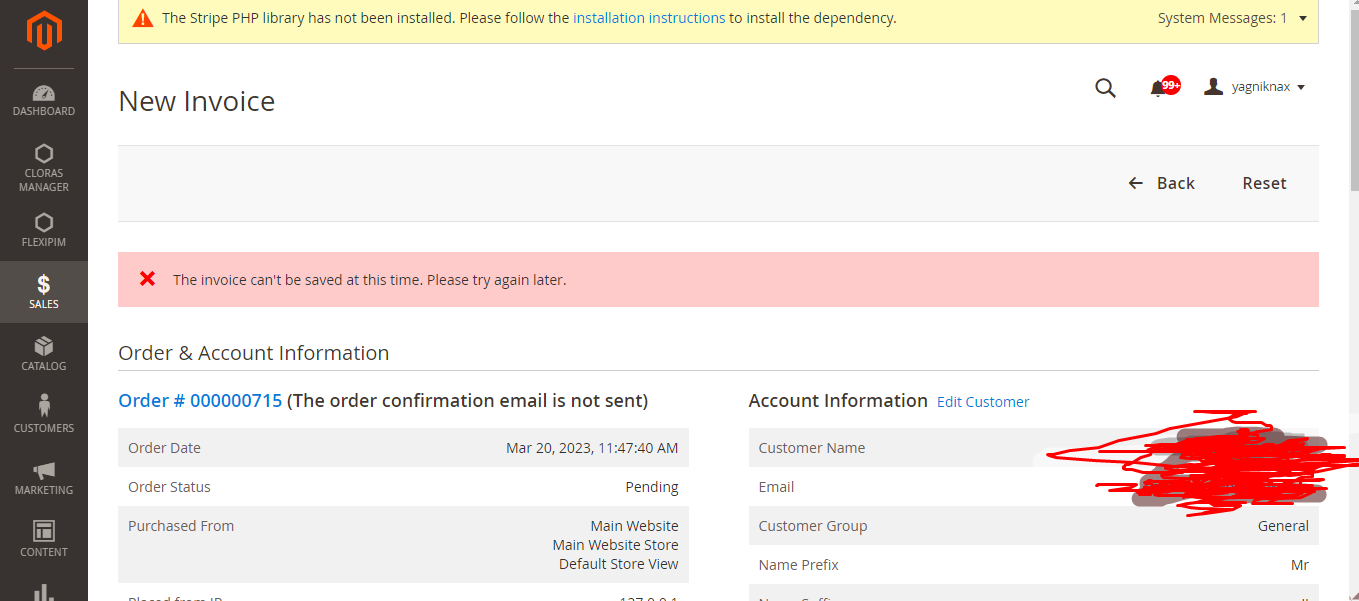Click the admin user avatar icon
1359x601 pixels.
click(1213, 86)
